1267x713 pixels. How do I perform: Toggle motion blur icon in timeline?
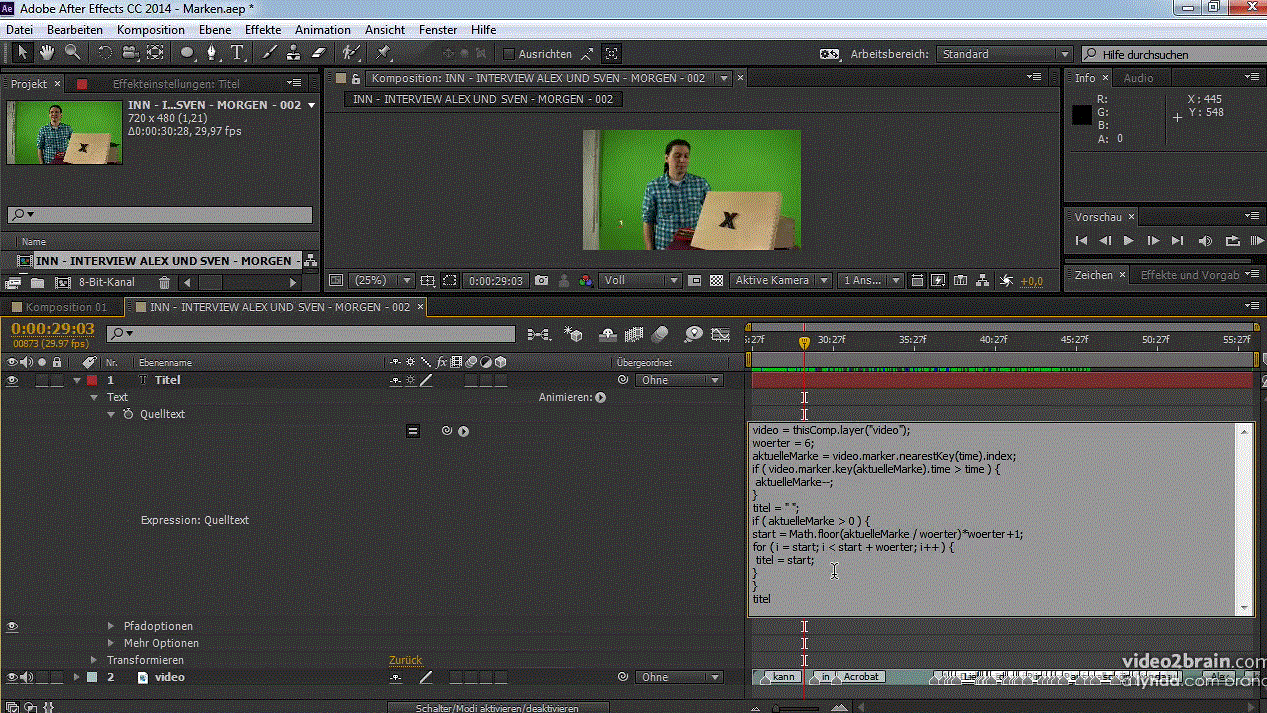pos(660,334)
